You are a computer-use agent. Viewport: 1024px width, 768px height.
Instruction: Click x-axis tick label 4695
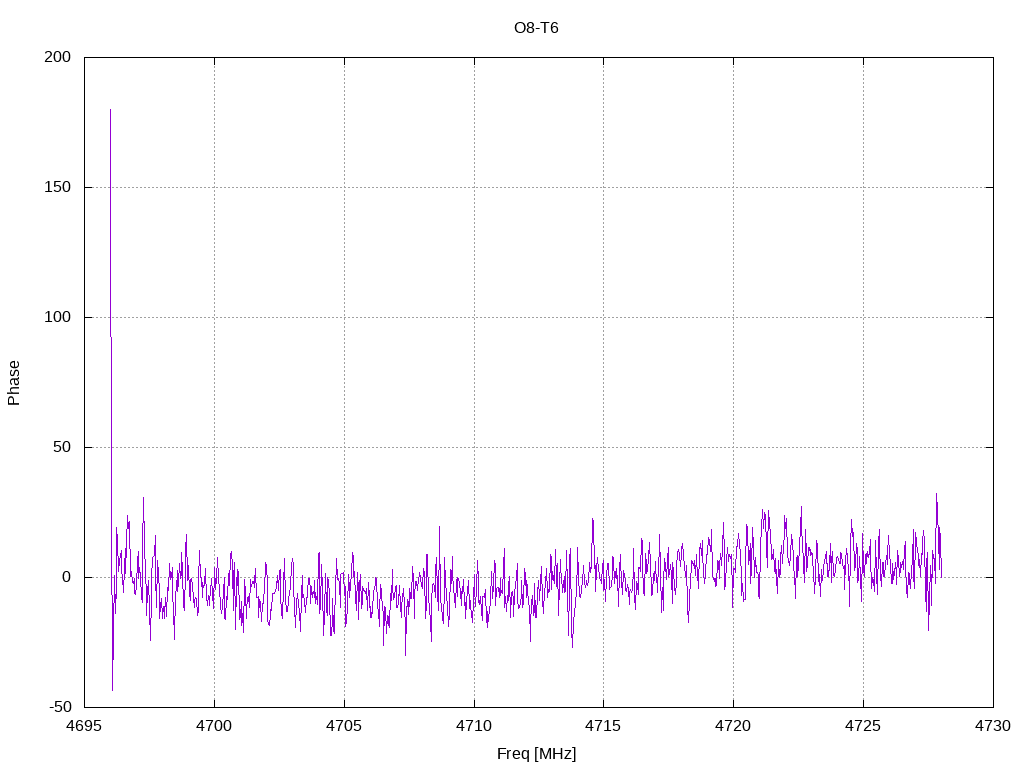point(84,726)
